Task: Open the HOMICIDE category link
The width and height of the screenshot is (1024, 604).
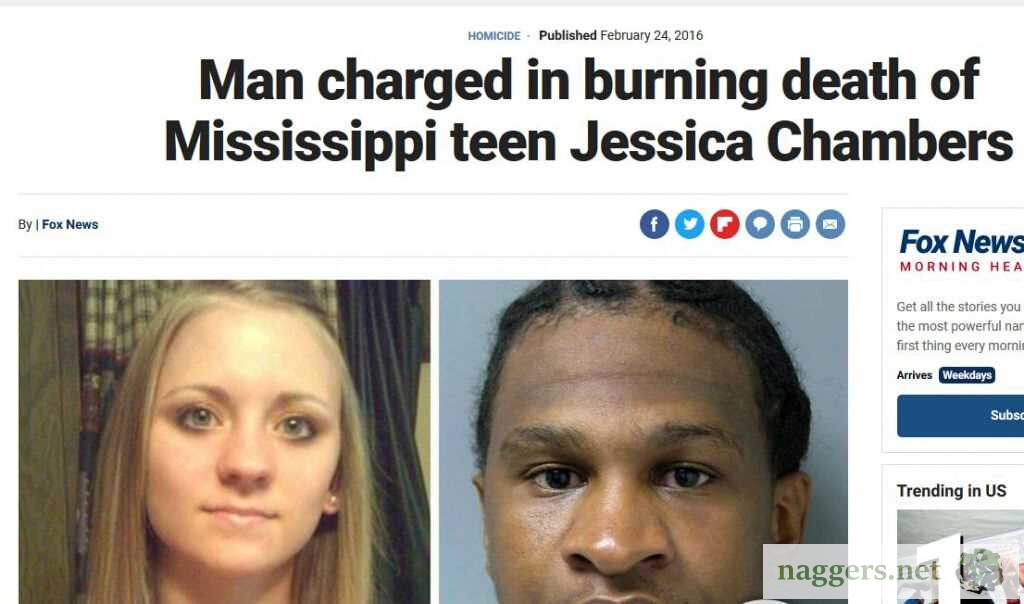Action: [494, 36]
